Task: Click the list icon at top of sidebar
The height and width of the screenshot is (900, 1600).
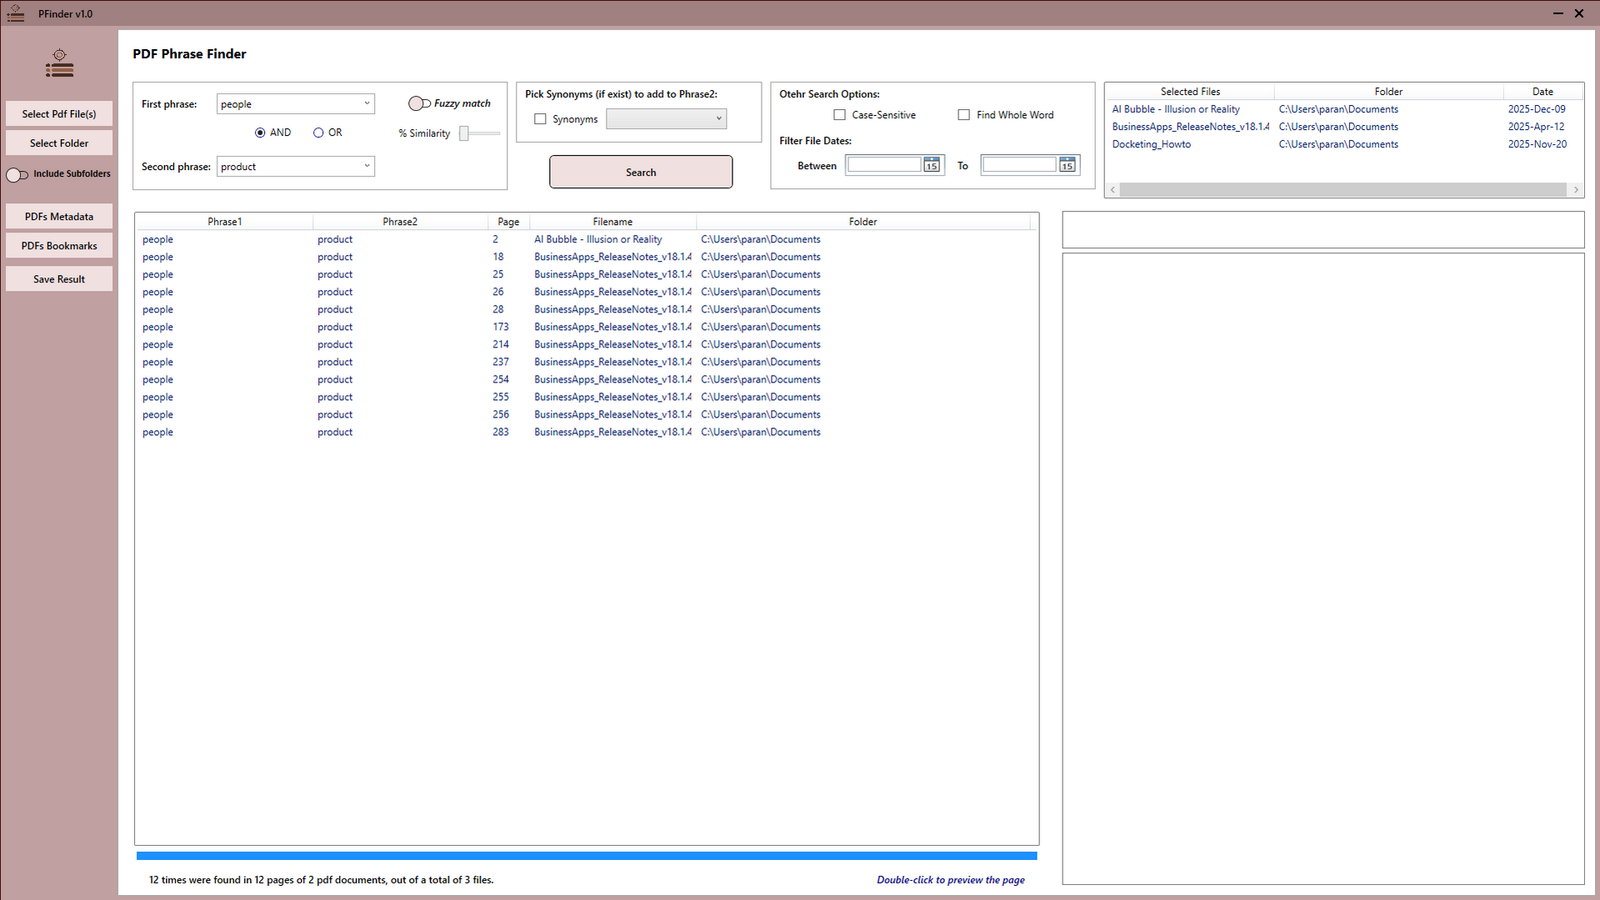Action: click(x=59, y=62)
